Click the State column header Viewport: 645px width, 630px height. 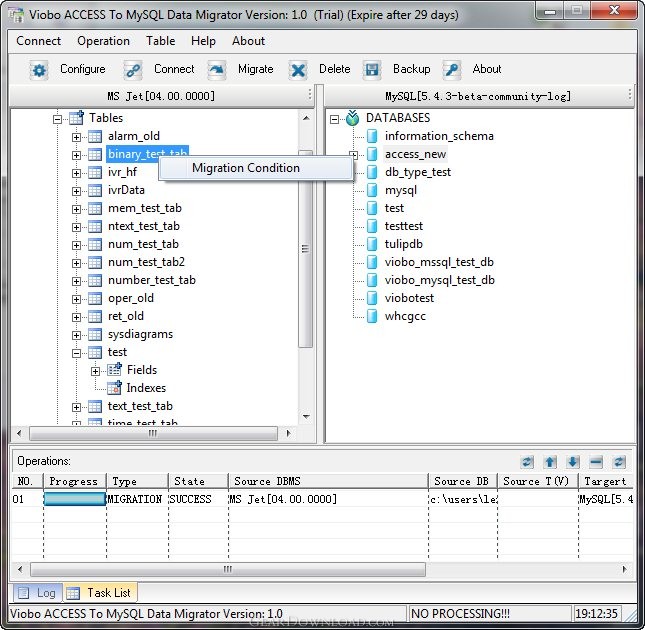(x=198, y=481)
